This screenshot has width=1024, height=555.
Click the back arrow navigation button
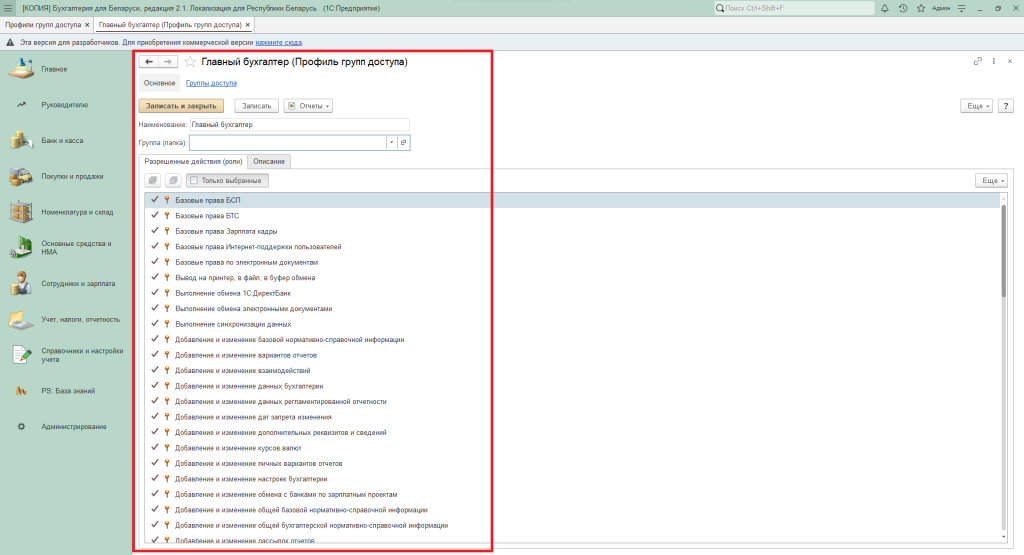149,62
